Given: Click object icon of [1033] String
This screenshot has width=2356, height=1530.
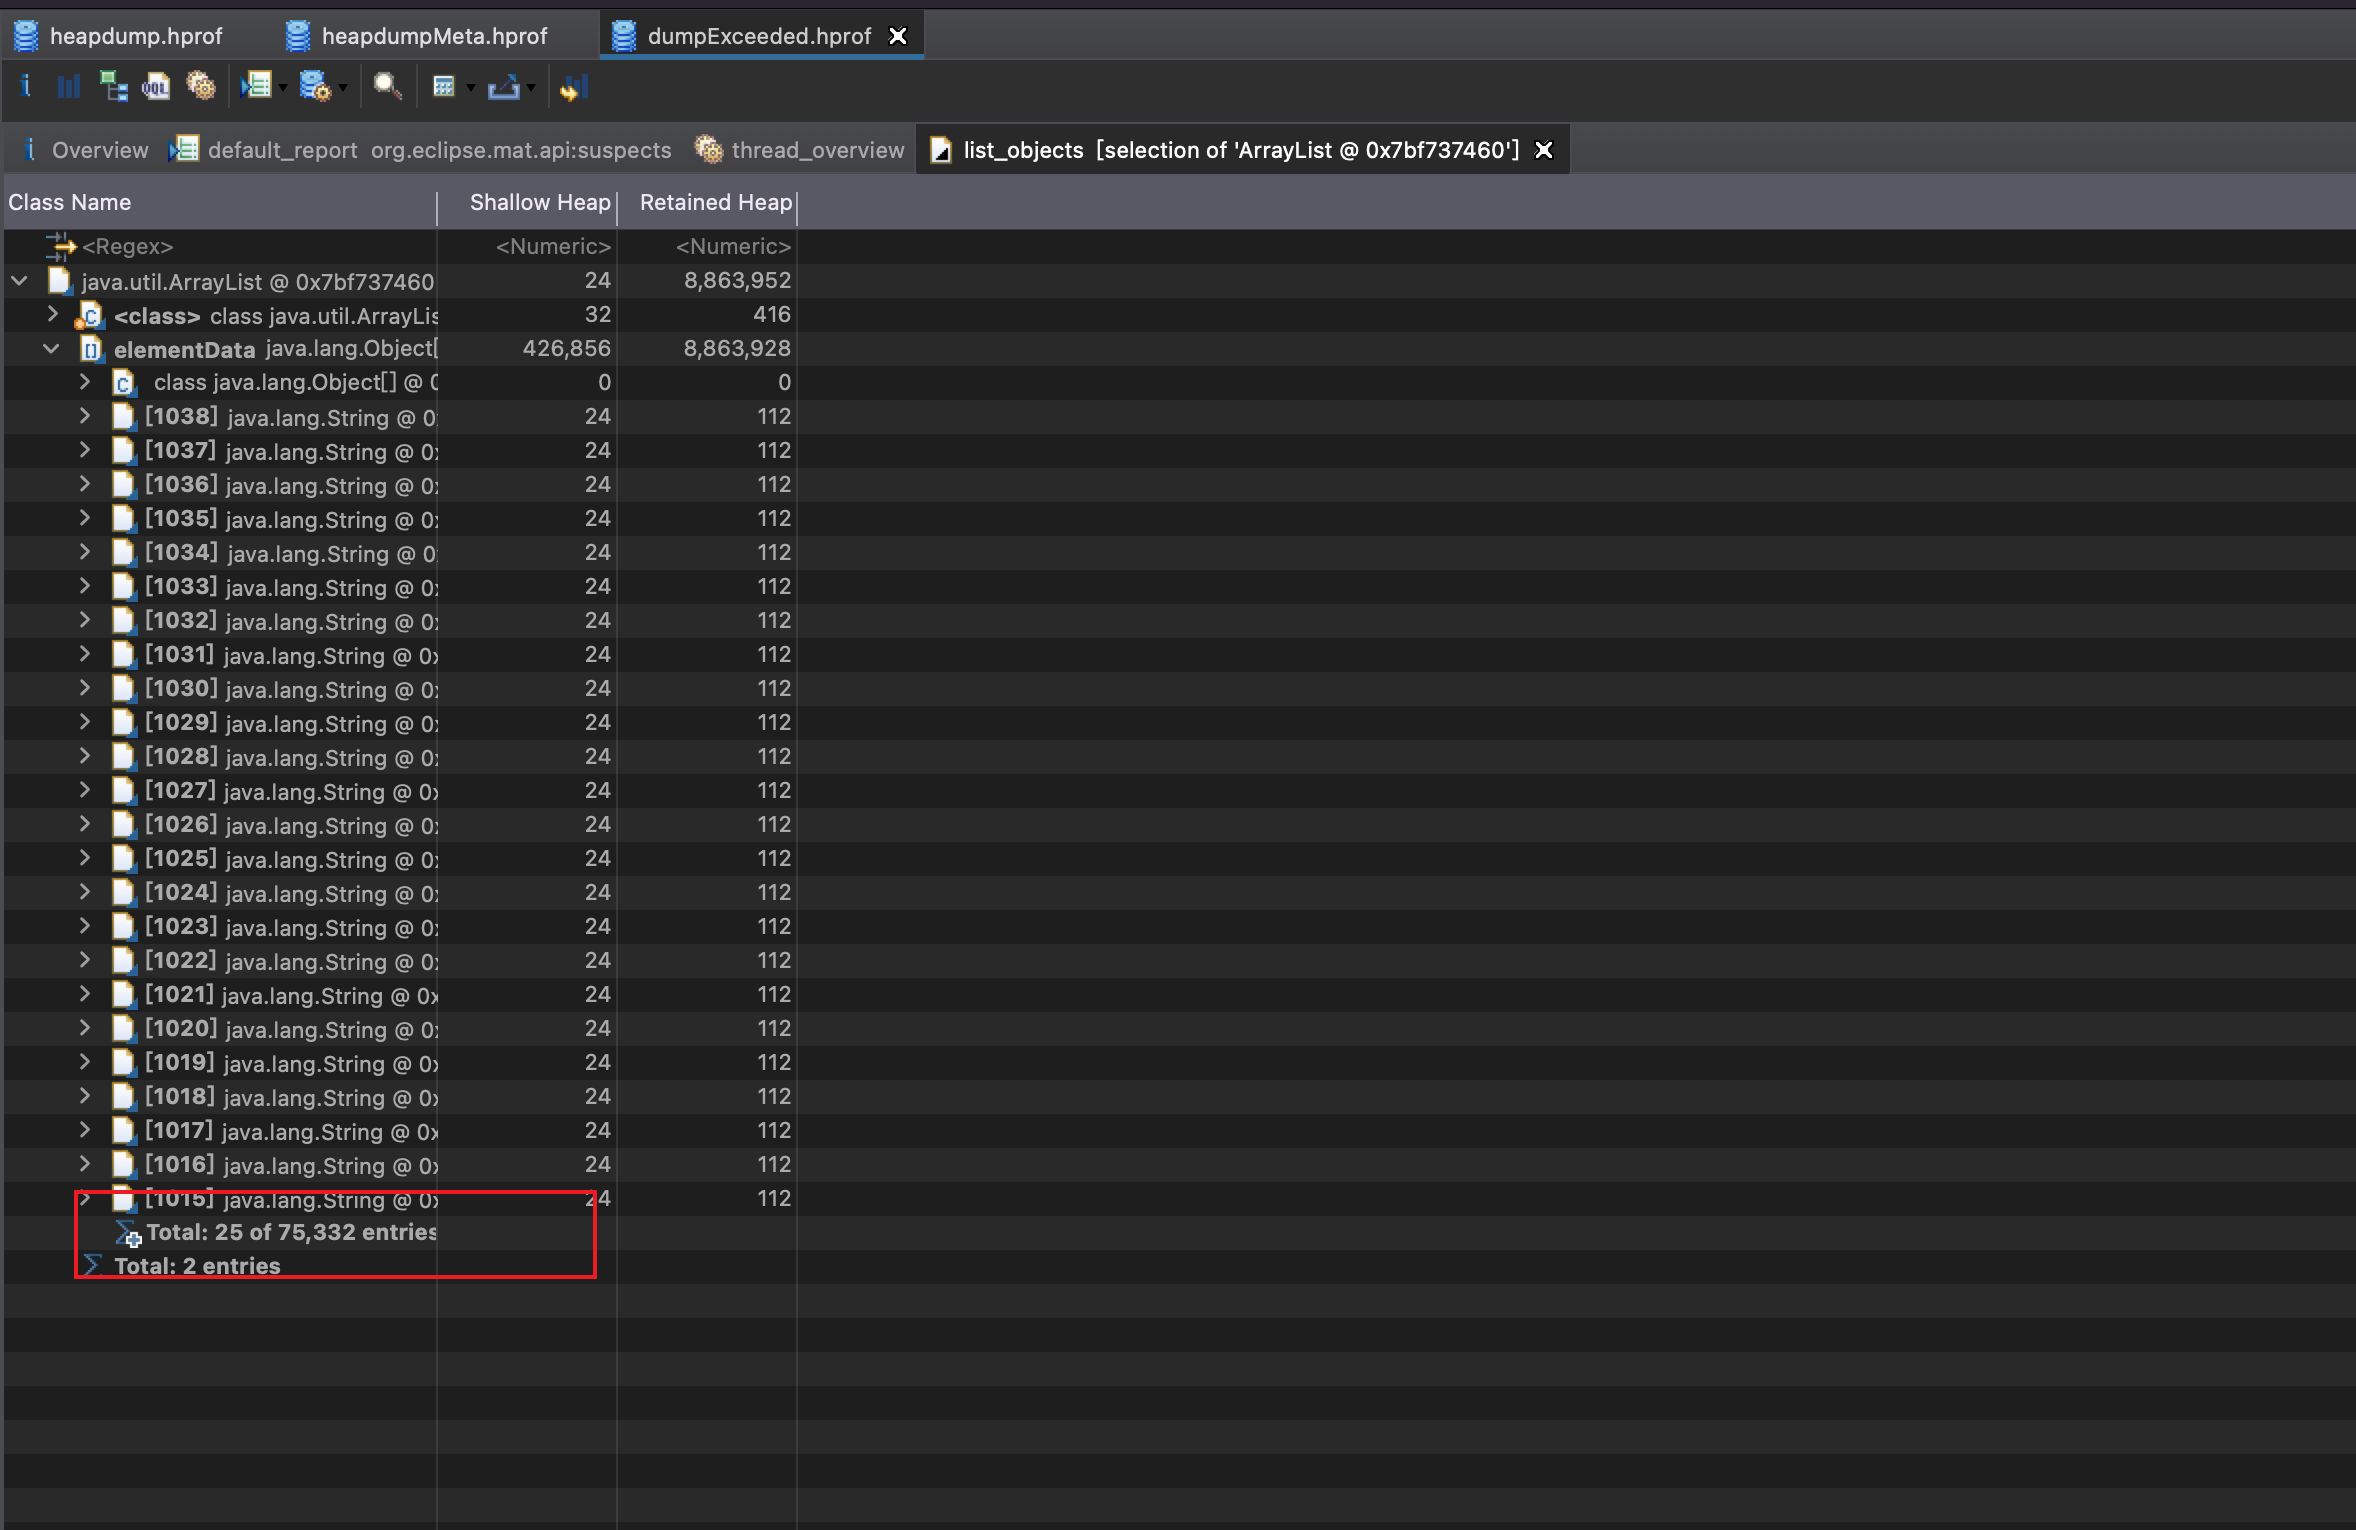Looking at the screenshot, I should click(123, 586).
